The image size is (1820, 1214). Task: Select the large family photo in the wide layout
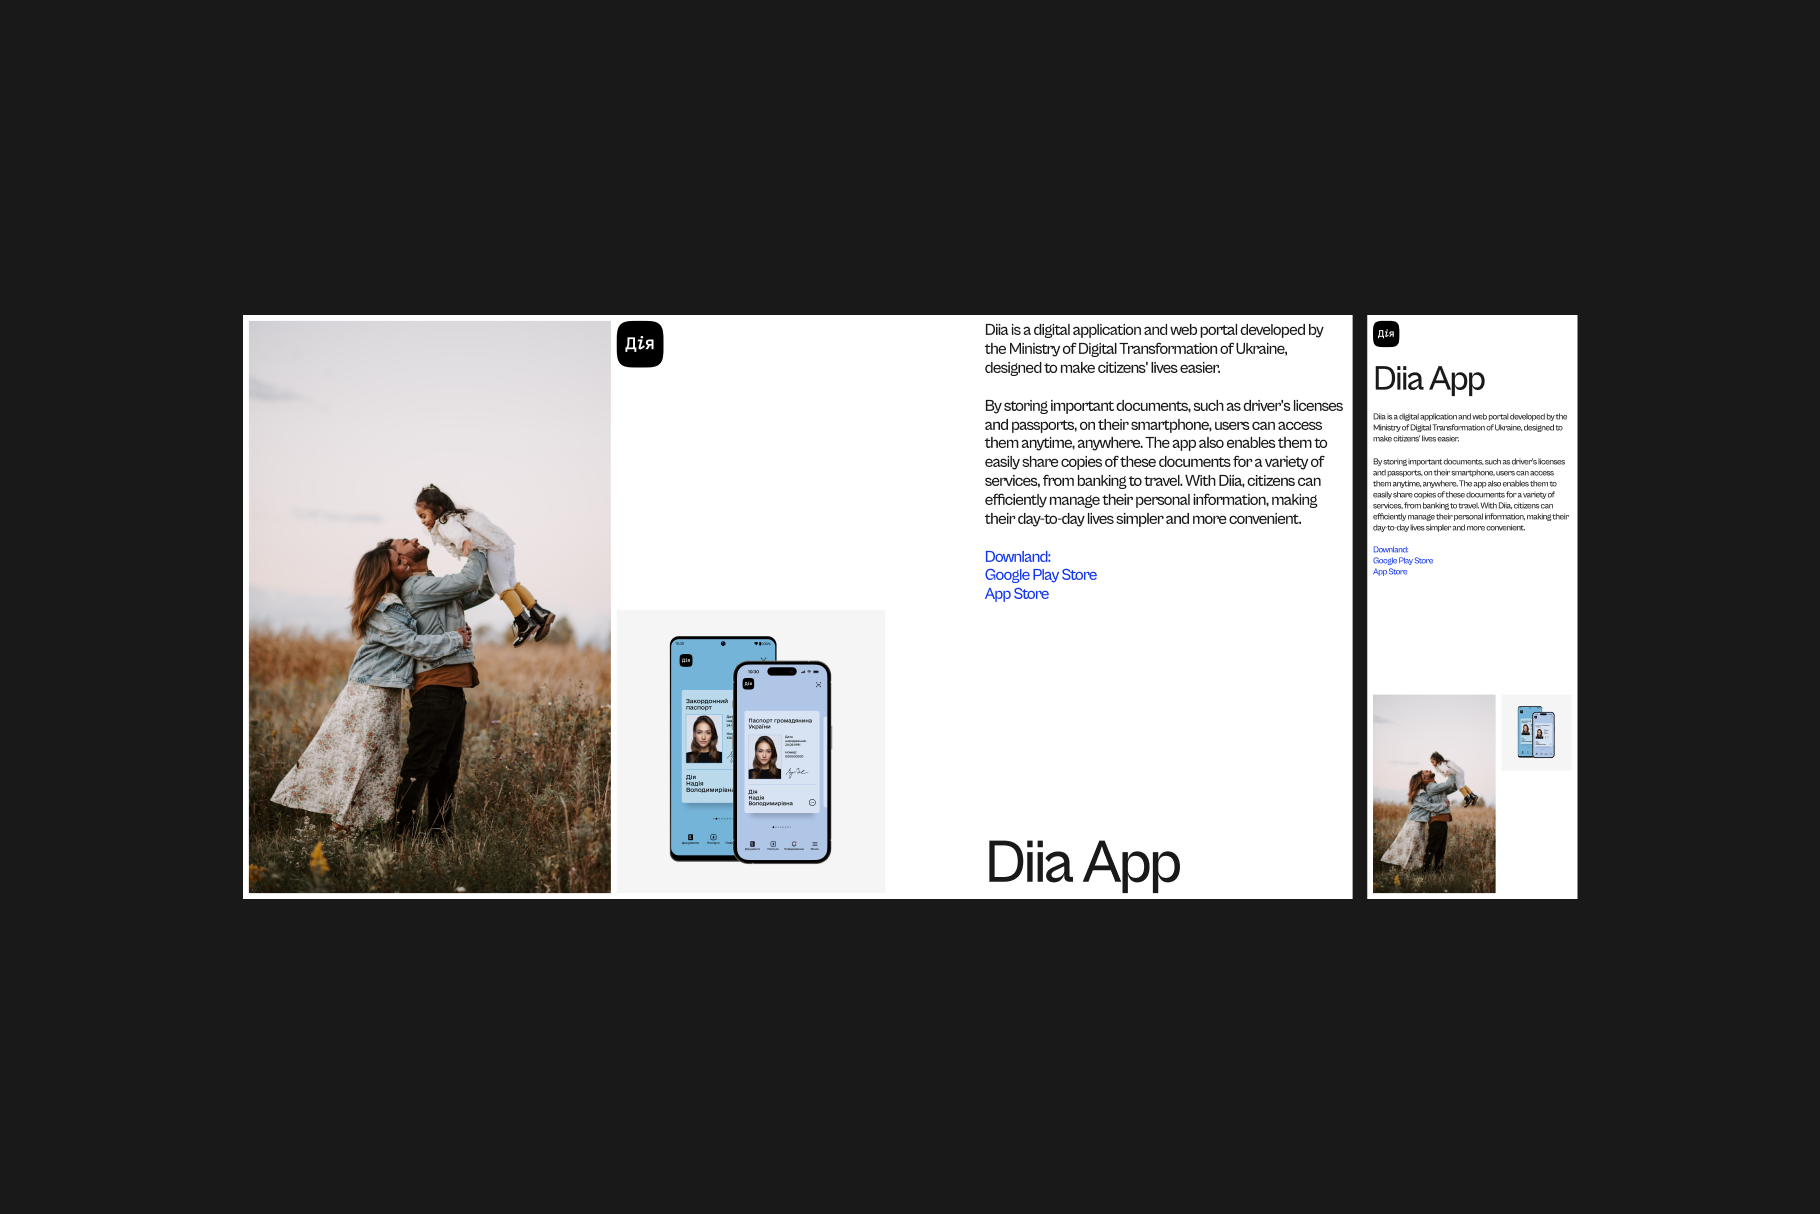[429, 606]
